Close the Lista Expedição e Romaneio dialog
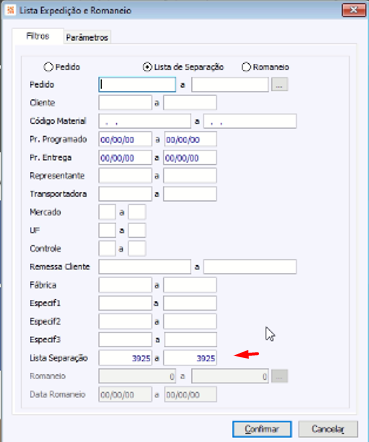This screenshot has width=369, height=442. point(354,10)
